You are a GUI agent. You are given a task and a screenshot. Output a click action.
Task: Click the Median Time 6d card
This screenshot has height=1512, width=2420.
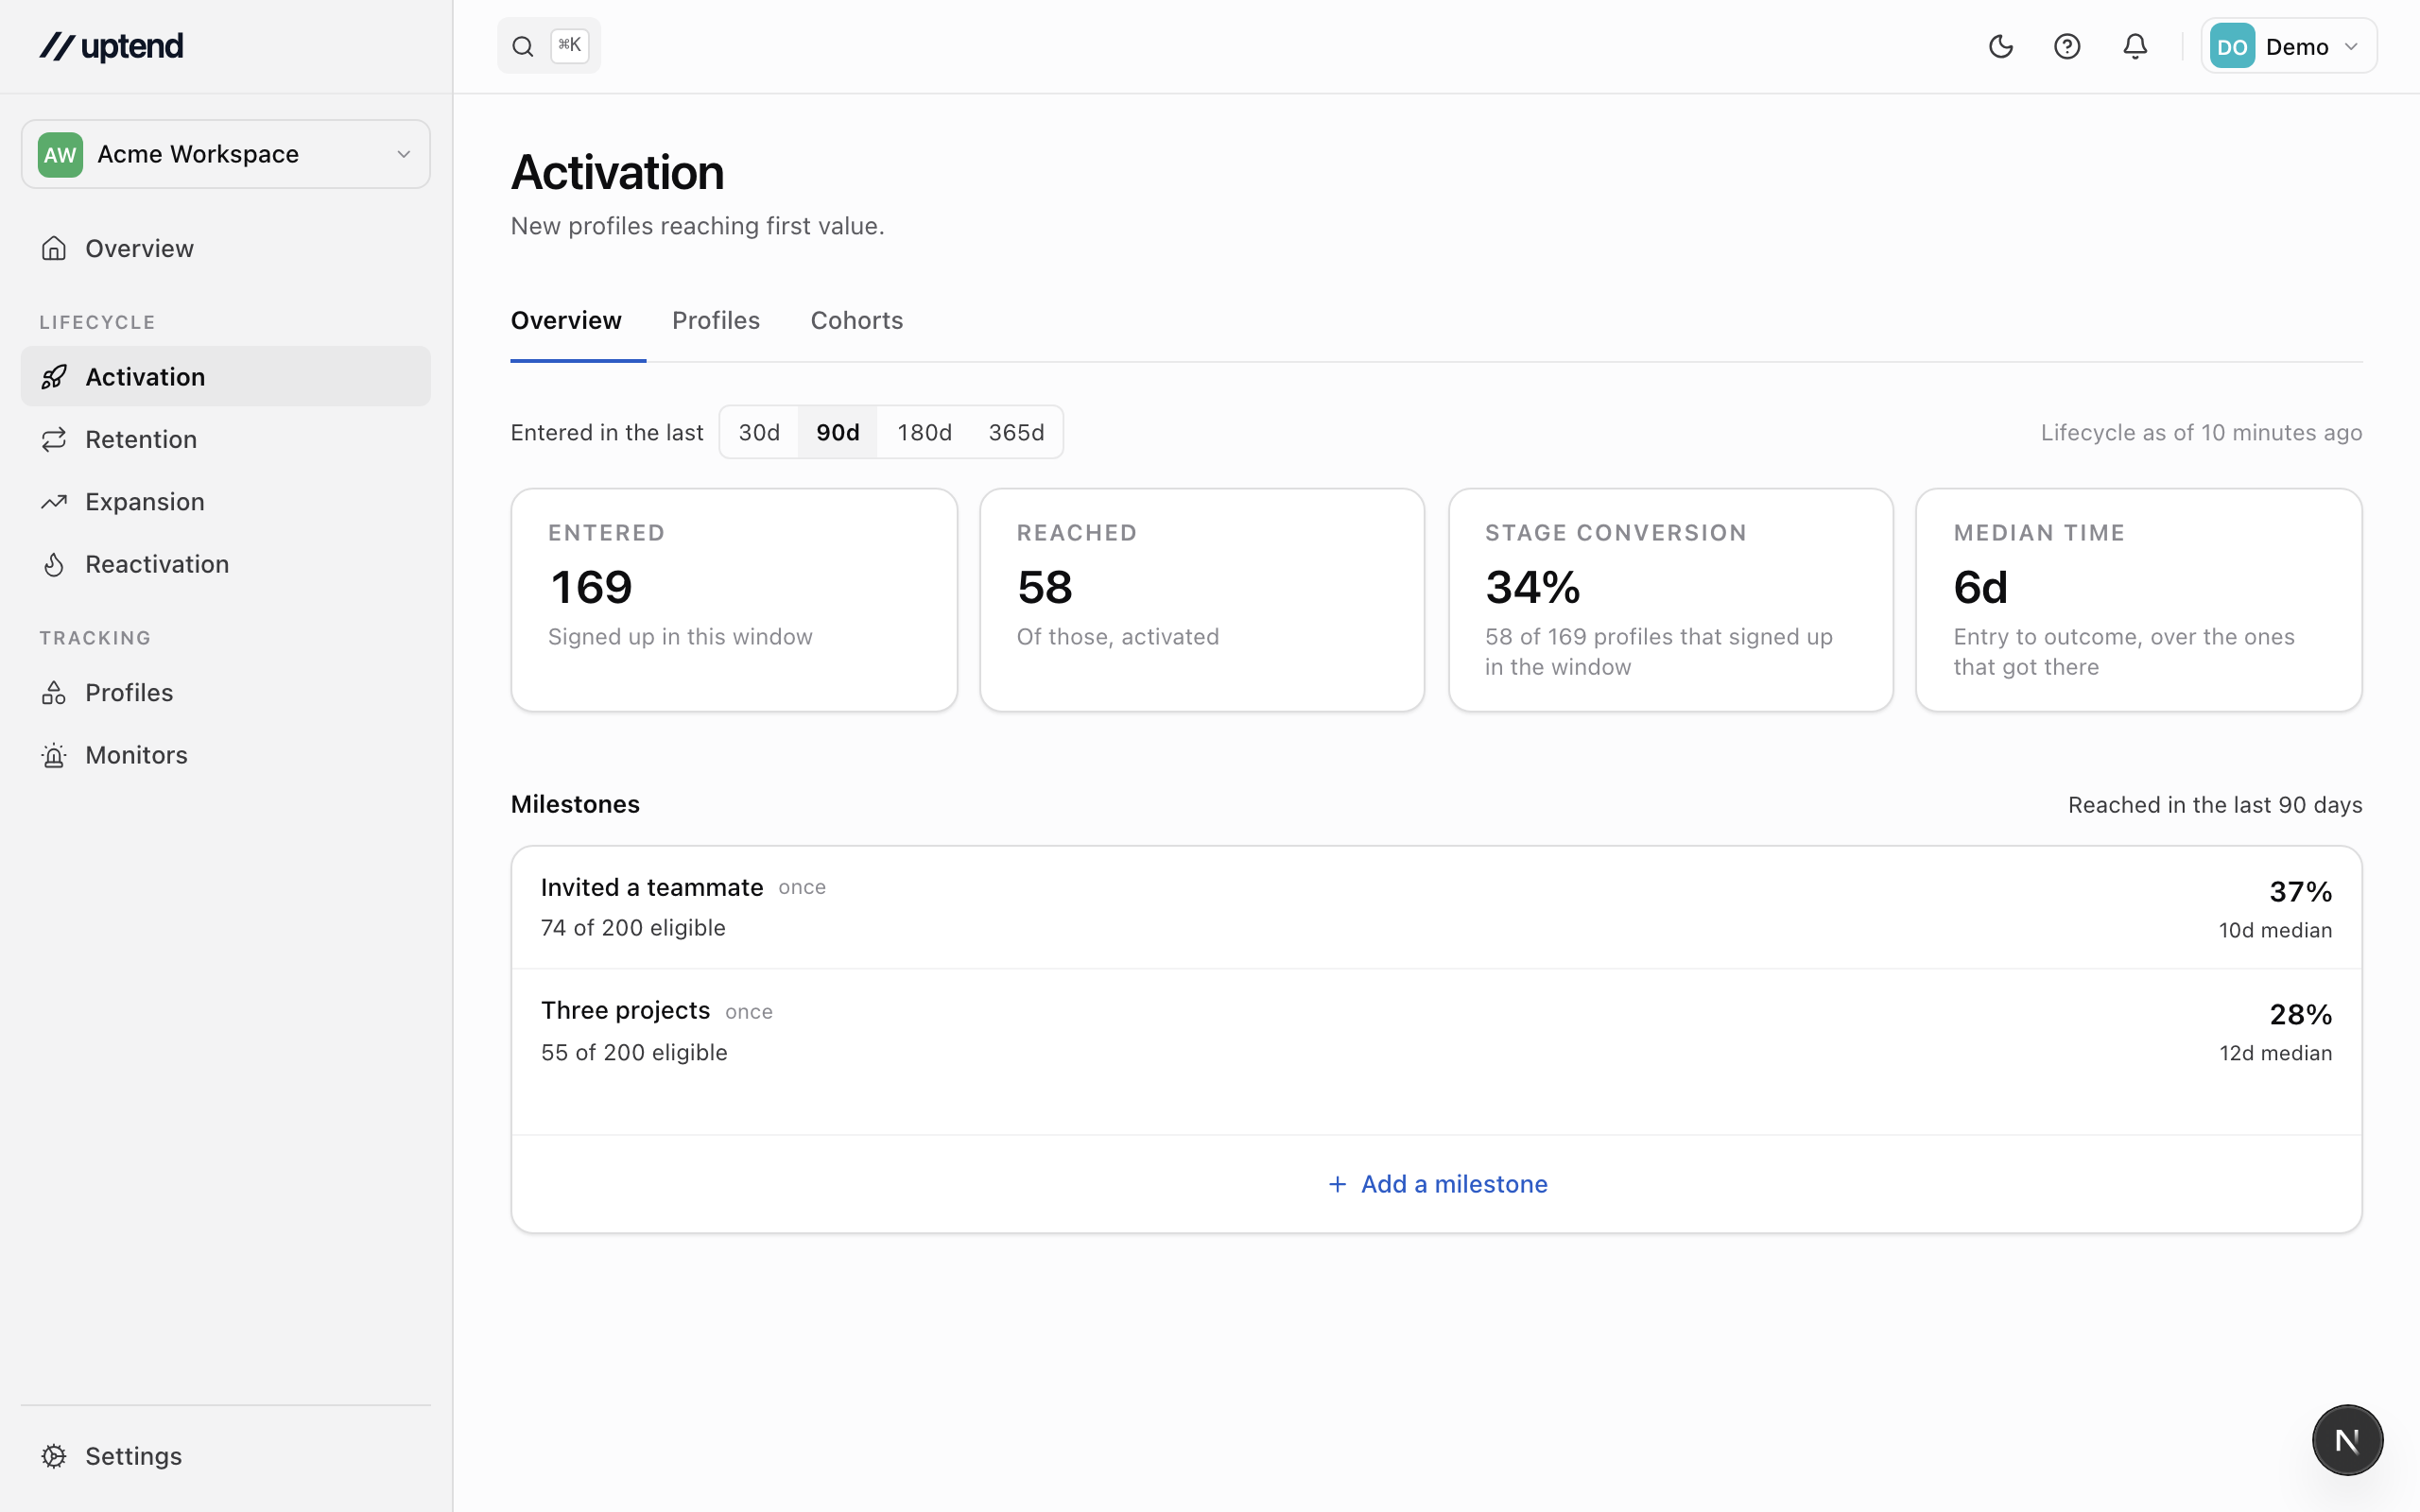pyautogui.click(x=2138, y=600)
